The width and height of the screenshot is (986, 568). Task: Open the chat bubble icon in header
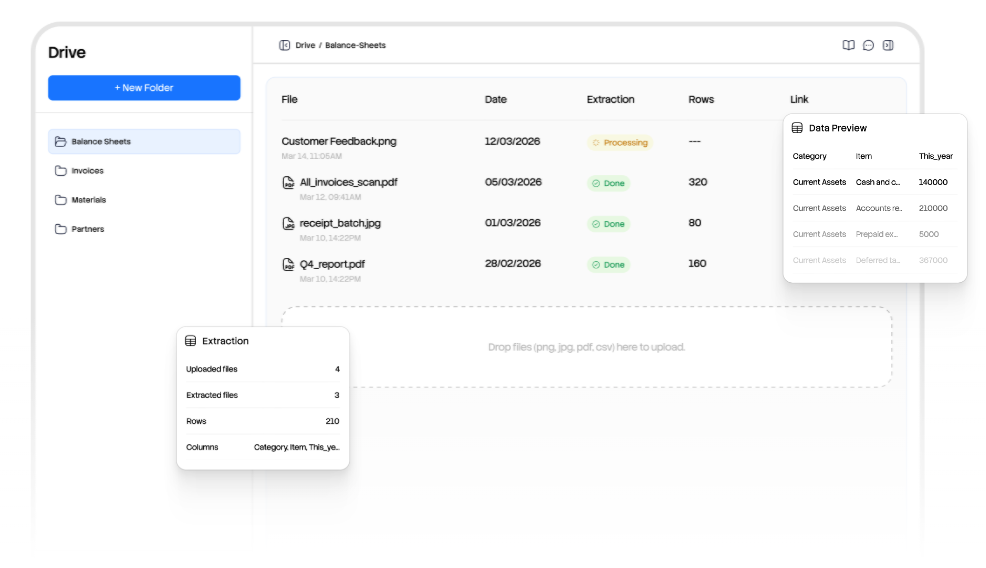[868, 45]
